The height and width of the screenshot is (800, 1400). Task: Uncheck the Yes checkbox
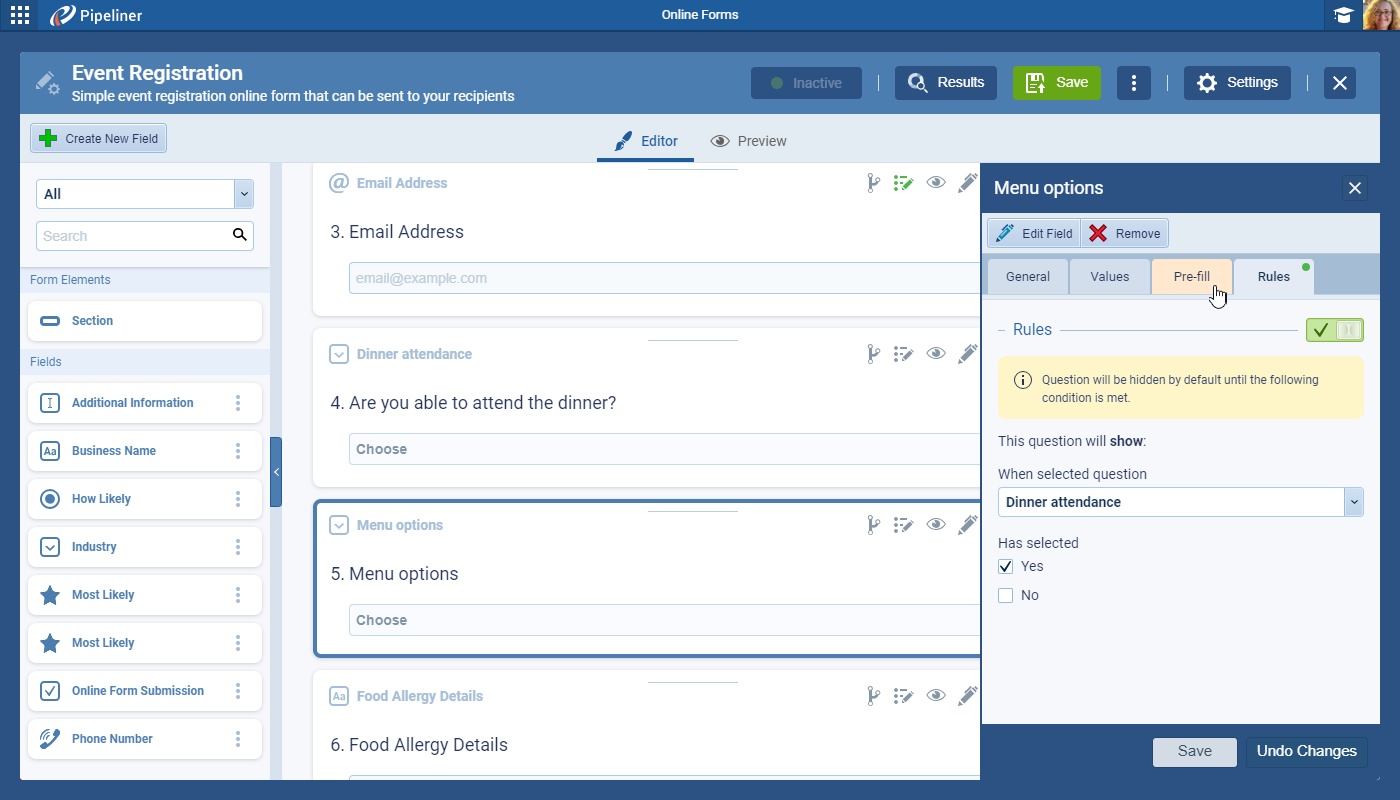1006,566
